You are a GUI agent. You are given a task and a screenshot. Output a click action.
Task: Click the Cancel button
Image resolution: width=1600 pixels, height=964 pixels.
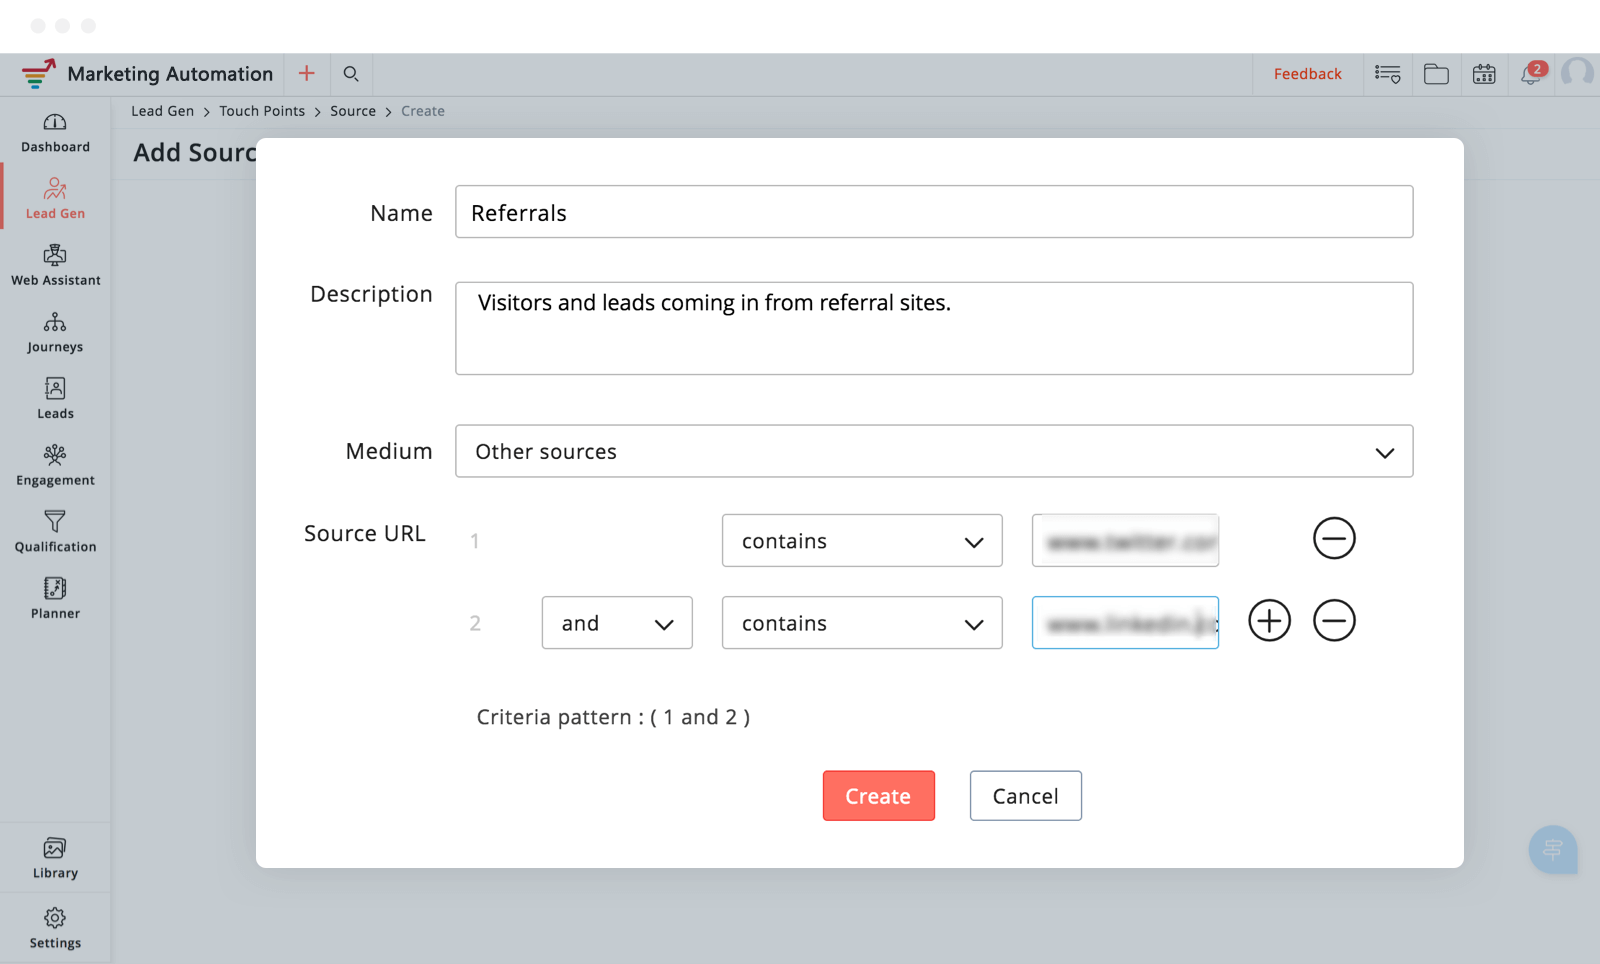point(1025,796)
